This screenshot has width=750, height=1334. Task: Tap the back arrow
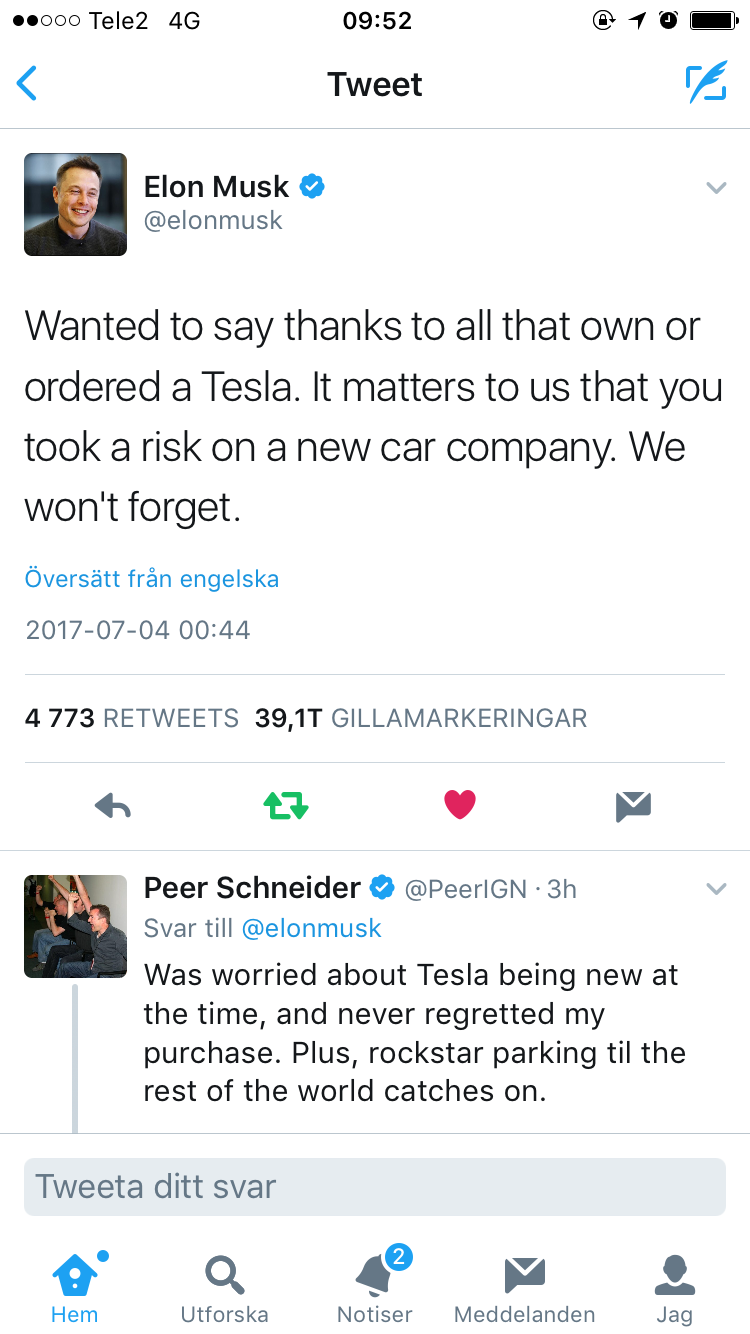pos(27,84)
